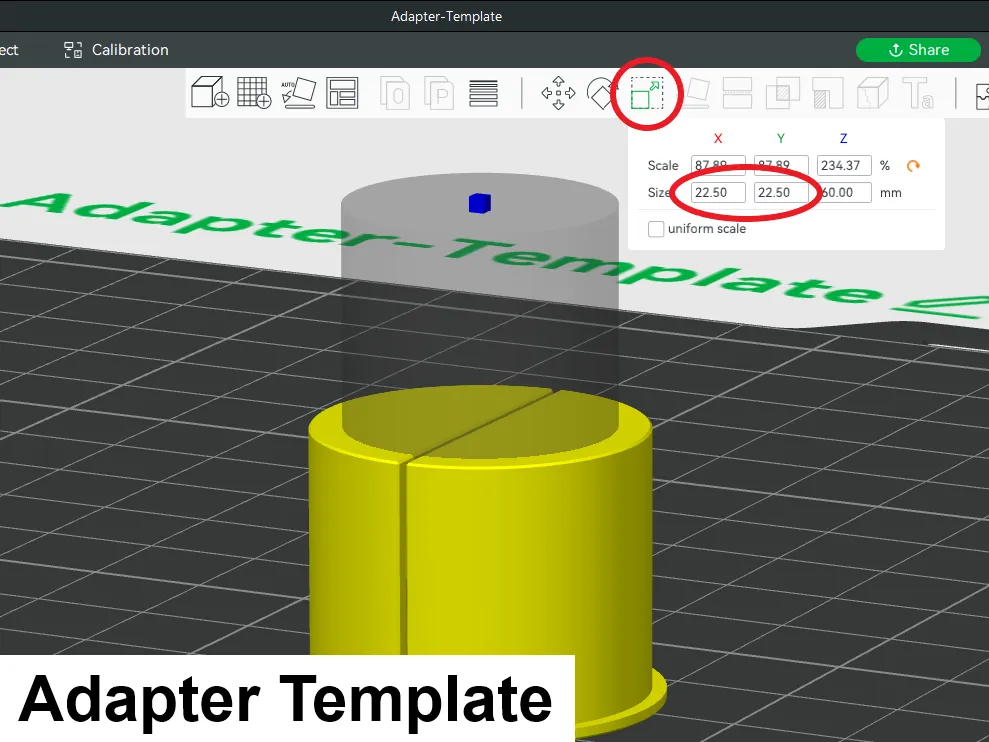Click the reset scale orange arrow
This screenshot has height=742, width=989.
(x=912, y=166)
